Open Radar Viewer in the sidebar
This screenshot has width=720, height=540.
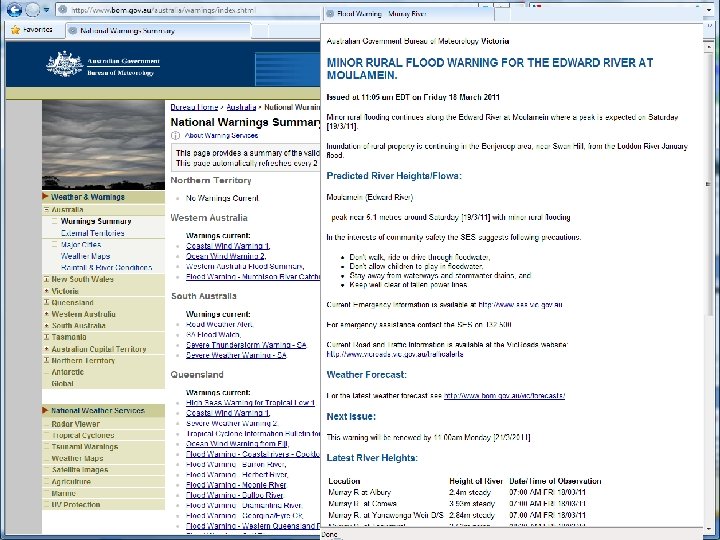pos(75,424)
